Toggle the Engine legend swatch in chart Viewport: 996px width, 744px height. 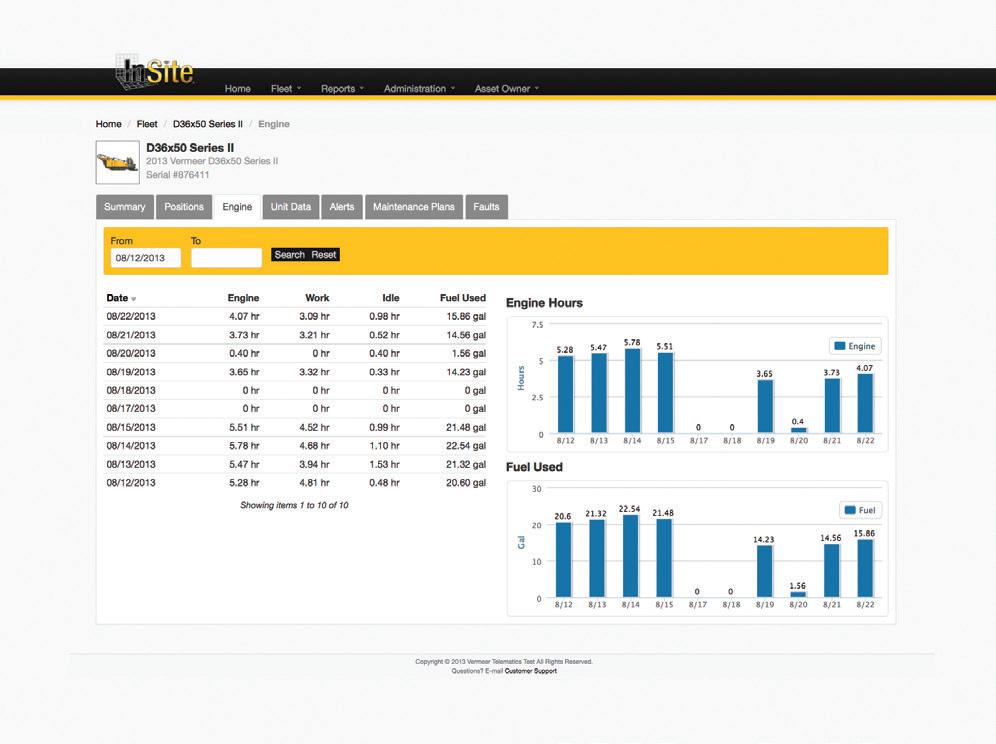click(x=839, y=346)
